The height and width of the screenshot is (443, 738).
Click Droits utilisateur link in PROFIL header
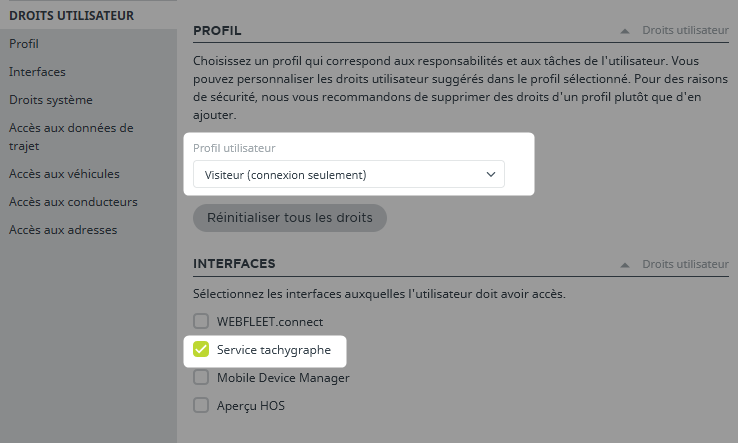685,31
